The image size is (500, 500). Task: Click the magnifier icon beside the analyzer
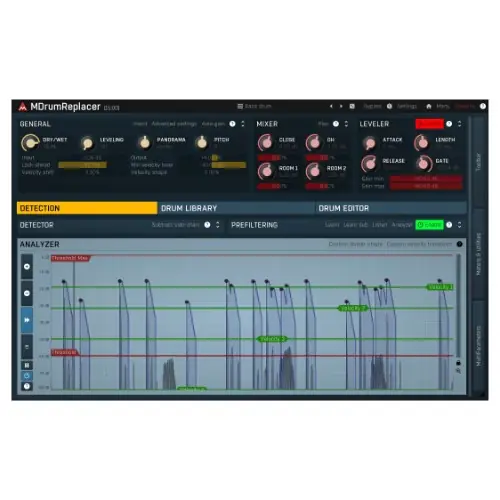coord(458,371)
